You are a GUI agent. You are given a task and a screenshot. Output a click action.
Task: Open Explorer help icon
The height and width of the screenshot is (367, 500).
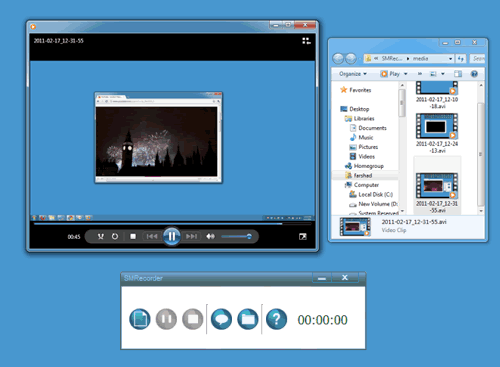click(x=474, y=74)
